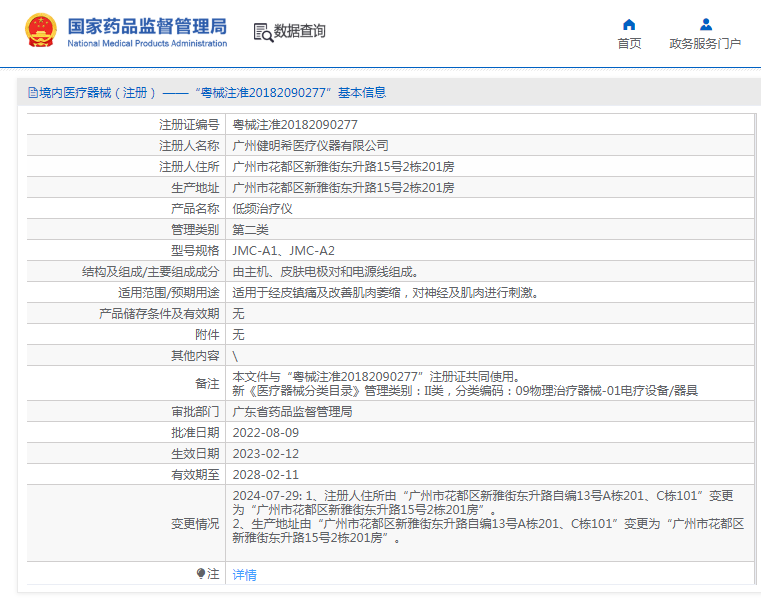Click the lightbulb icon beside 注
The height and width of the screenshot is (605, 761).
tap(201, 573)
